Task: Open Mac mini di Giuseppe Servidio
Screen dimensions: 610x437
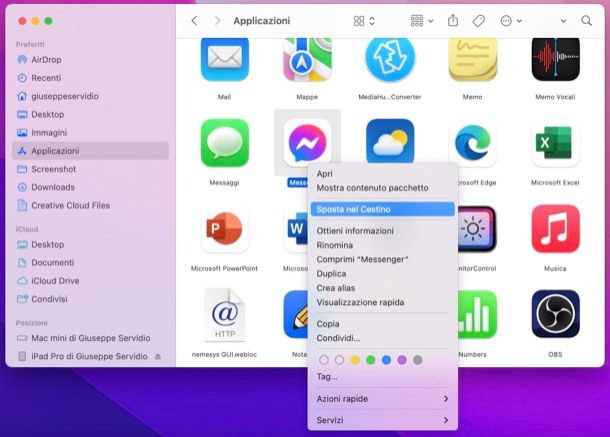Action: pyautogui.click(x=90, y=338)
